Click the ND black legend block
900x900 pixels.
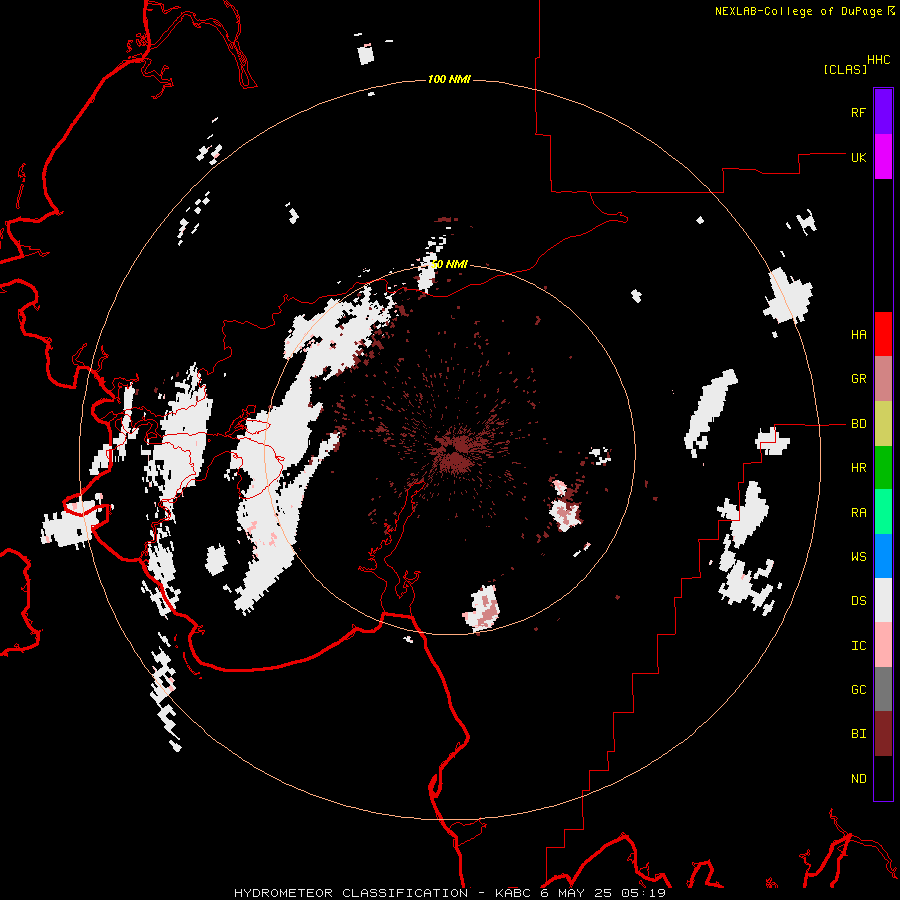(x=883, y=778)
